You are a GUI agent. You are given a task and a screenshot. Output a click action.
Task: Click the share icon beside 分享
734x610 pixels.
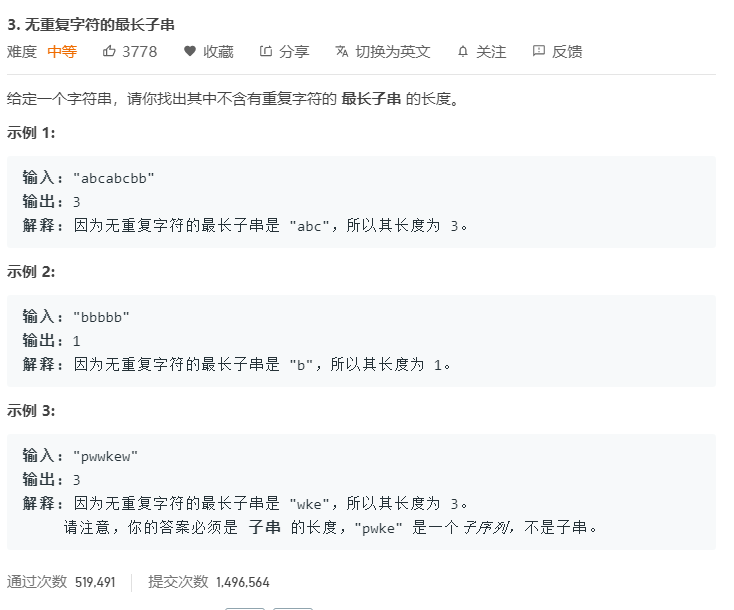[266, 51]
